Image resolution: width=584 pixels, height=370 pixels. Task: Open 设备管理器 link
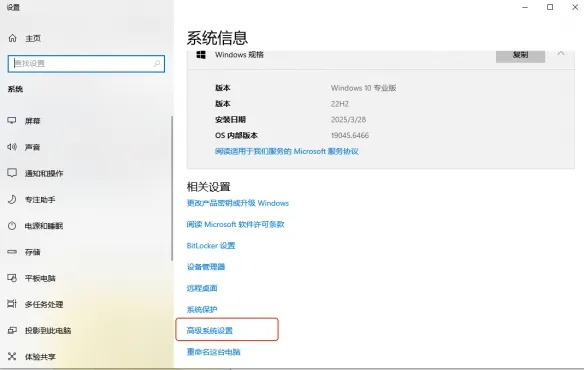coord(206,267)
